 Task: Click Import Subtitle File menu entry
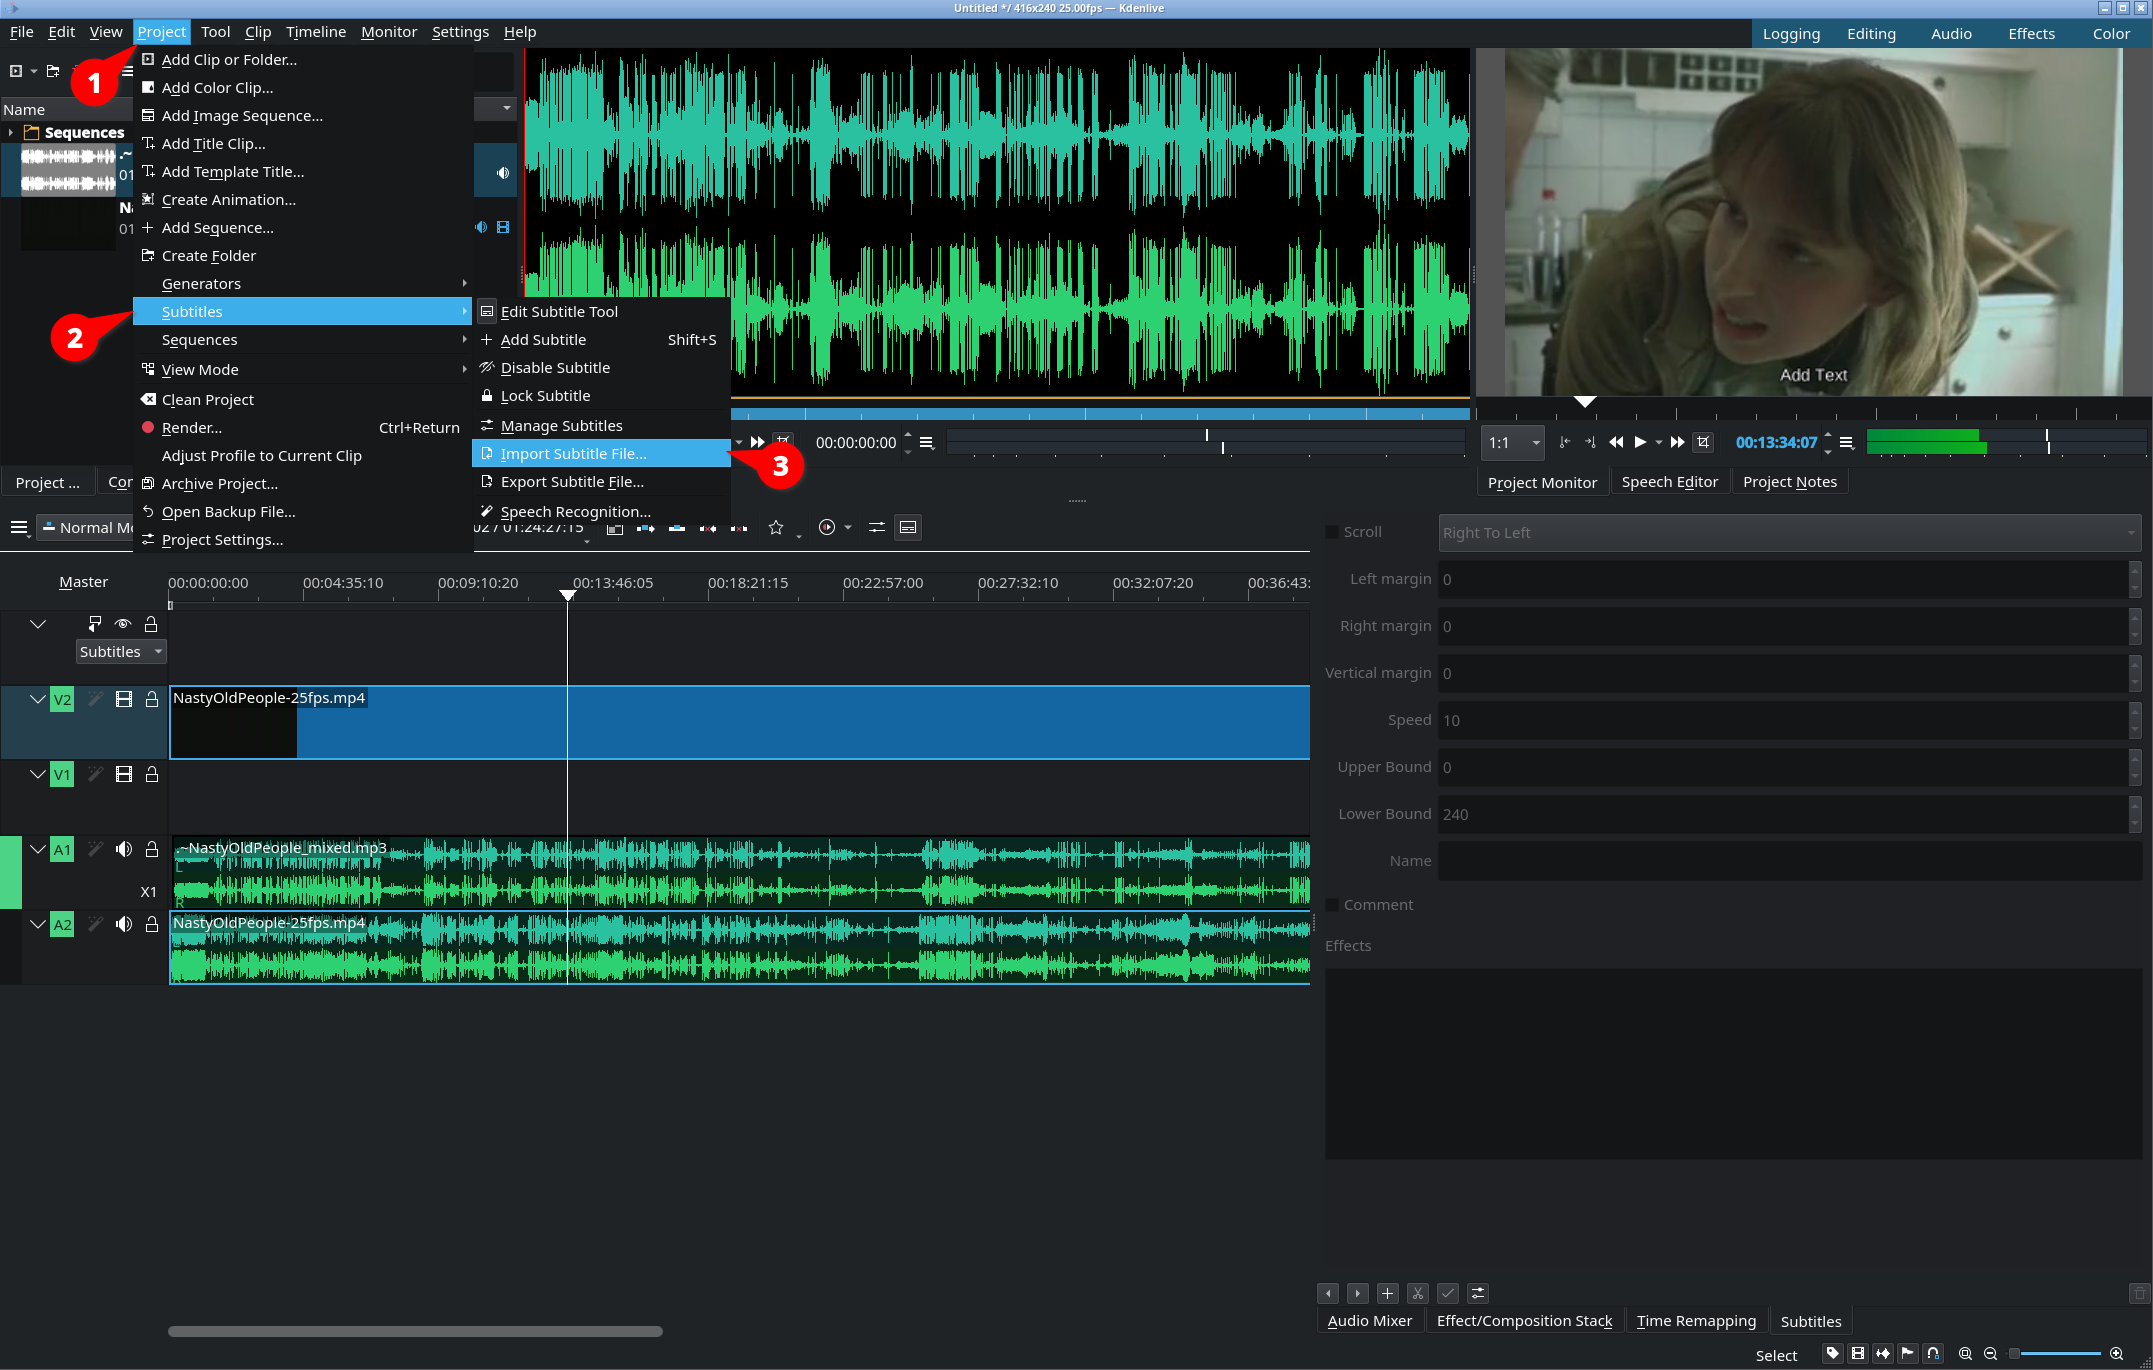click(x=573, y=453)
